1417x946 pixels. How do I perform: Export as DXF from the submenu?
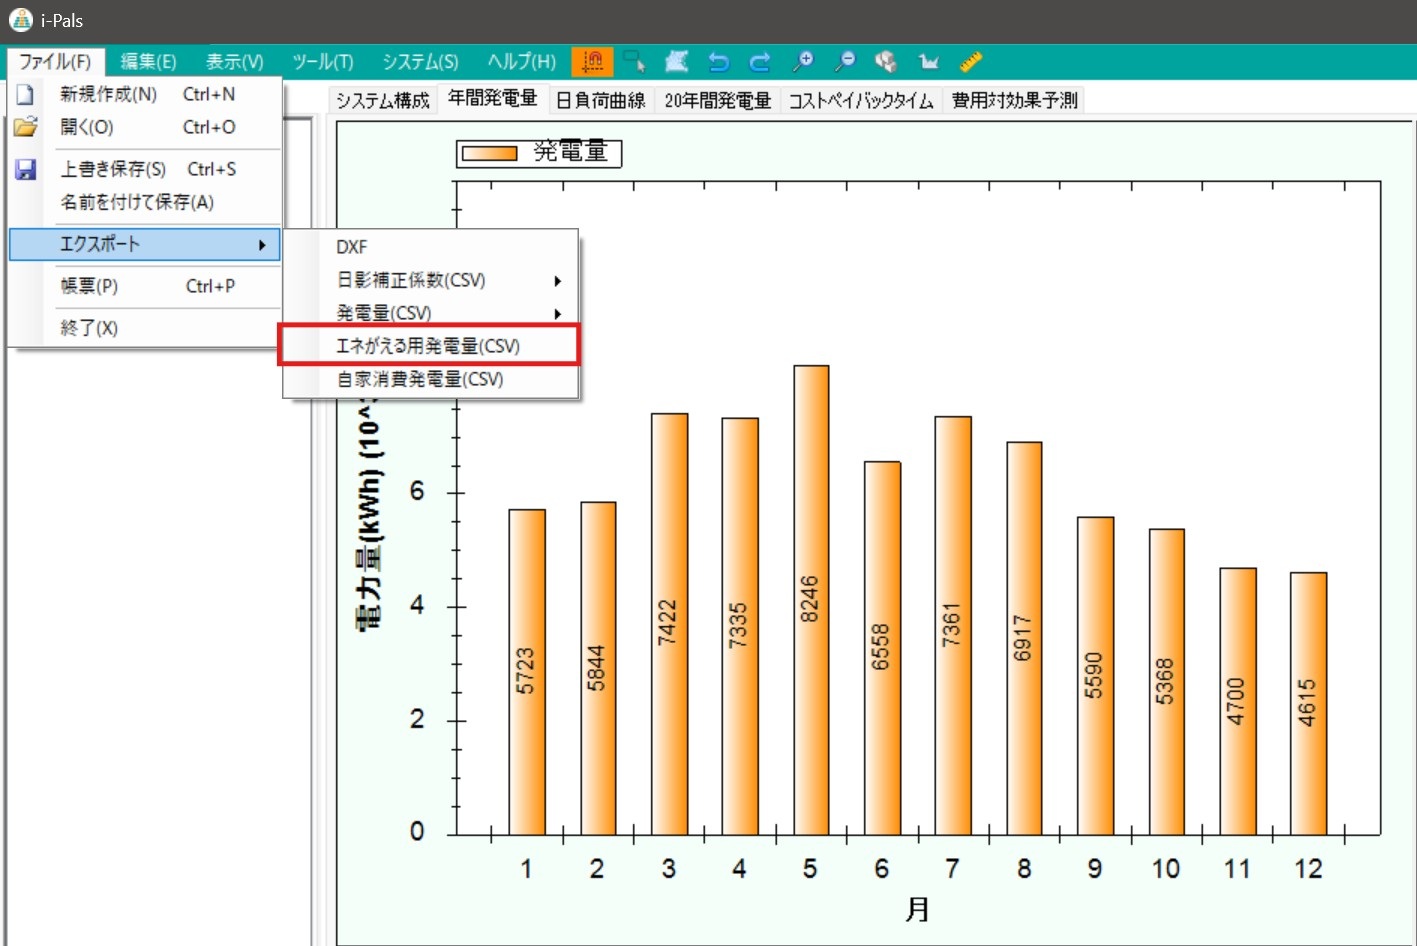pyautogui.click(x=431, y=247)
